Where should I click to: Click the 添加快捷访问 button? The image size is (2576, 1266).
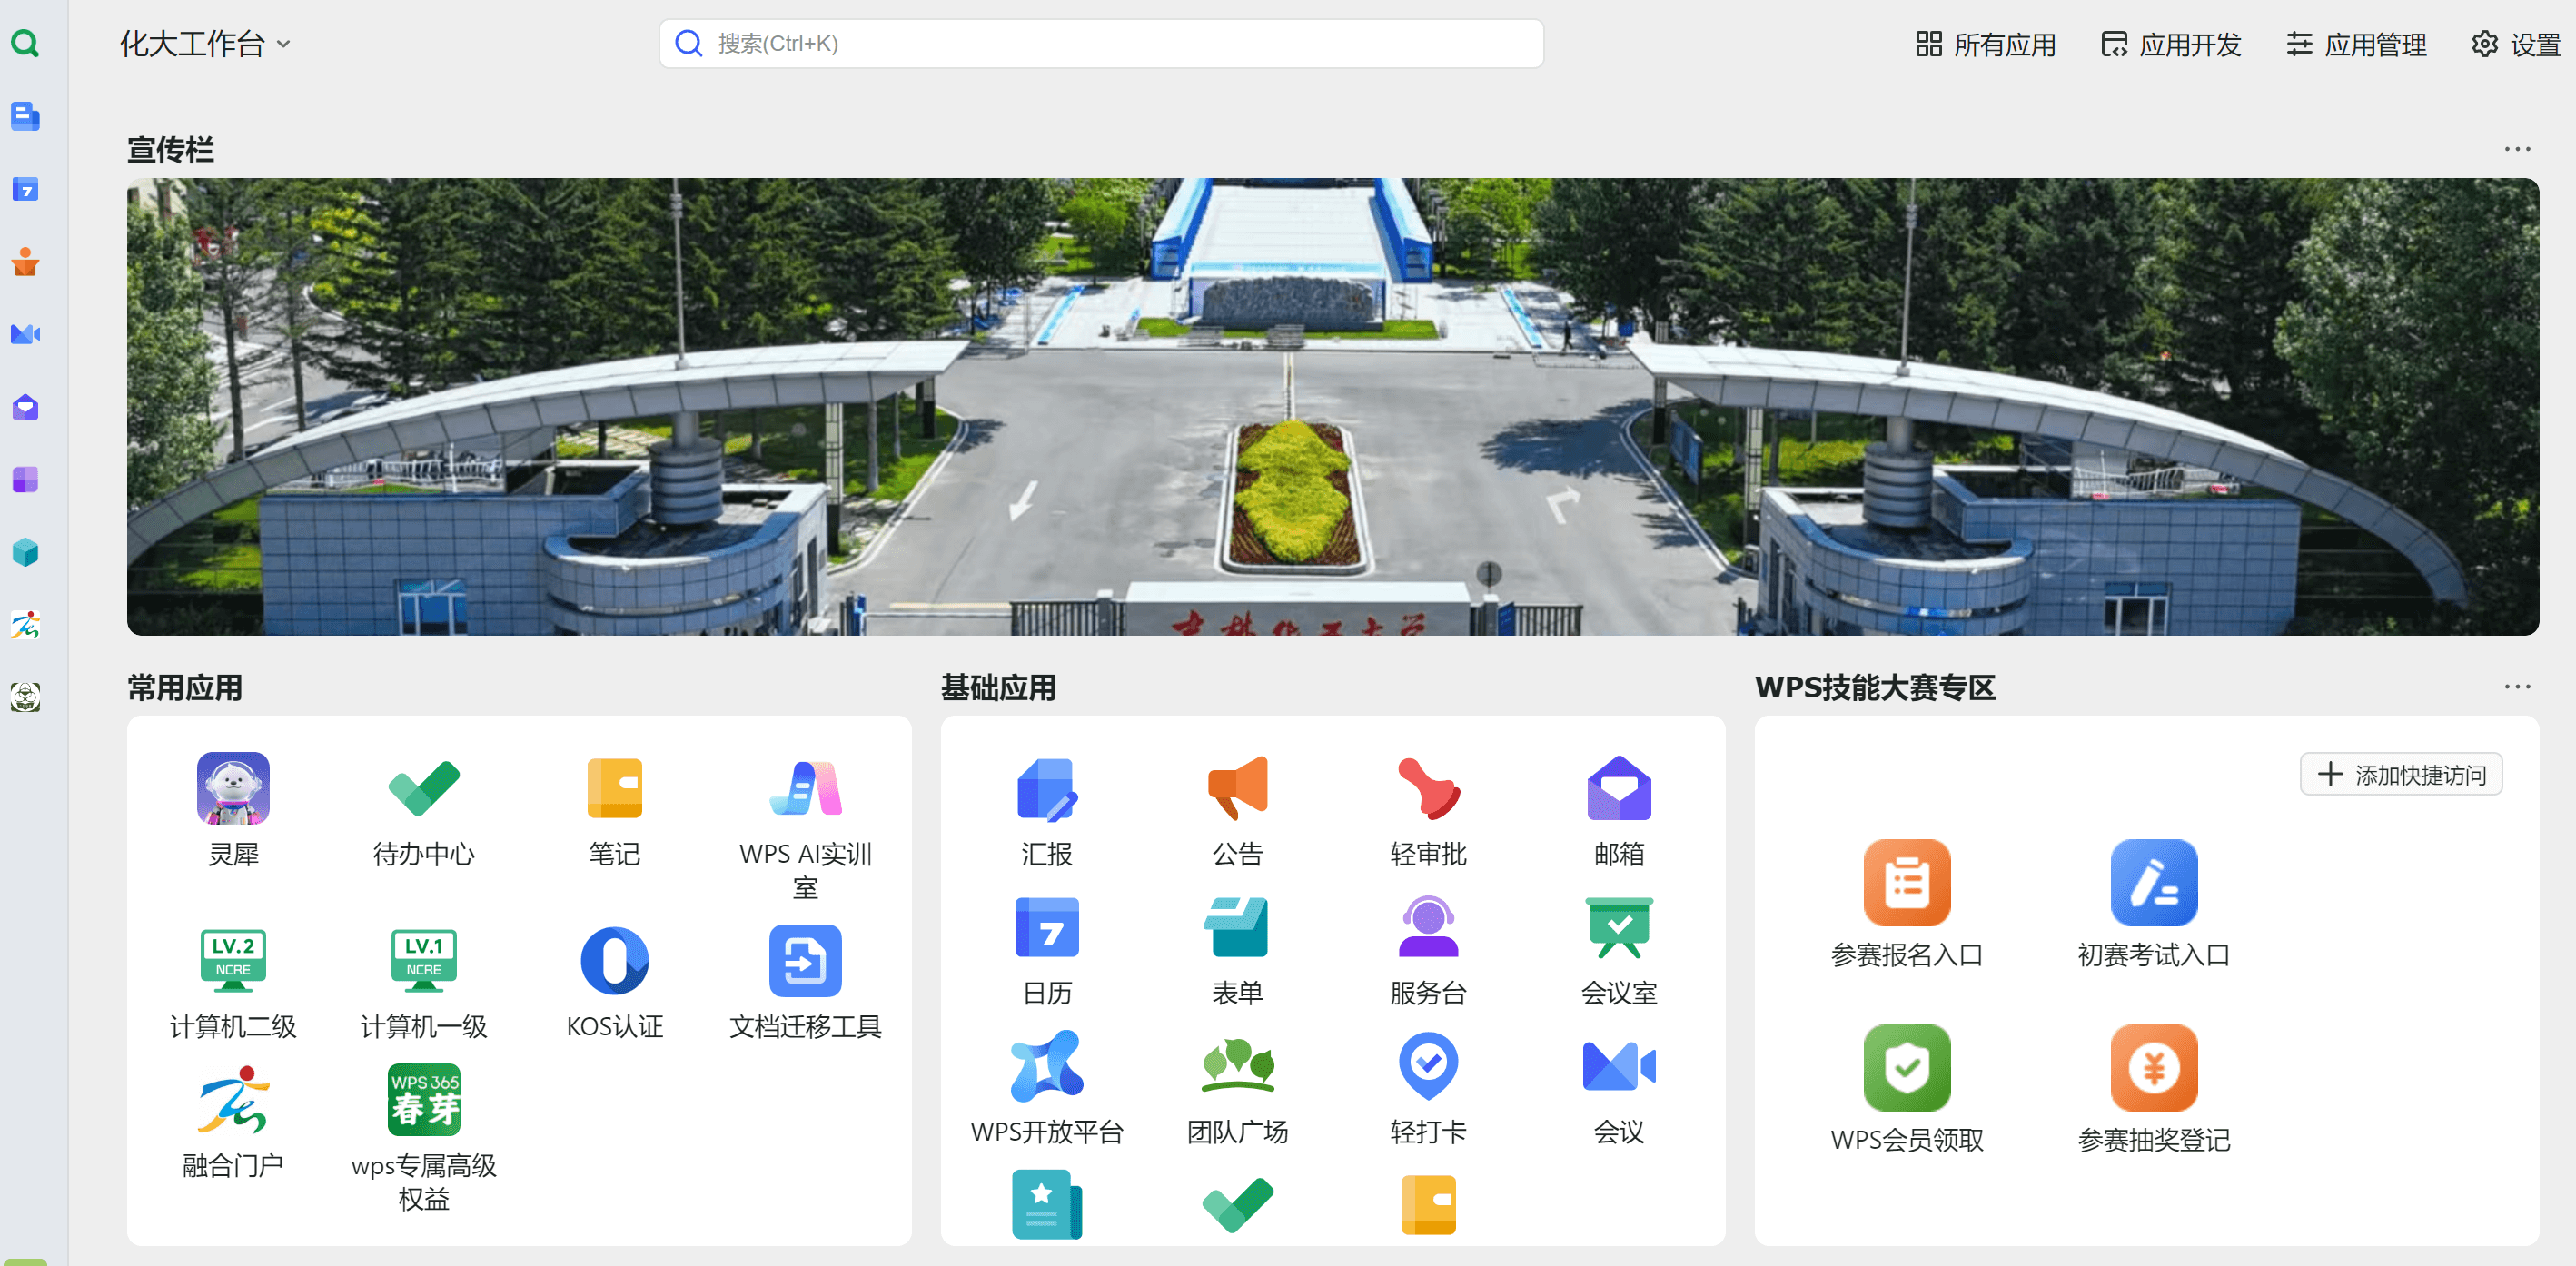coord(2400,774)
